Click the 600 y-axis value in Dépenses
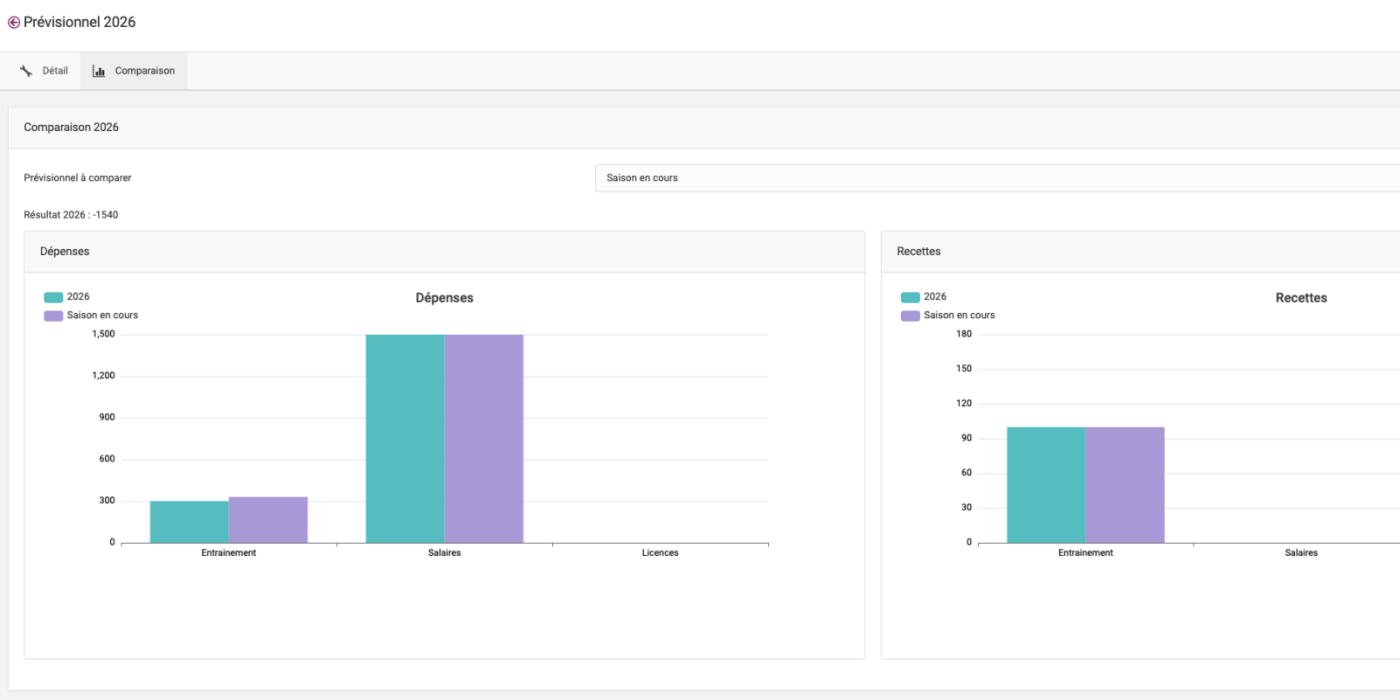Screen dimensions: 1400x700 (106, 459)
